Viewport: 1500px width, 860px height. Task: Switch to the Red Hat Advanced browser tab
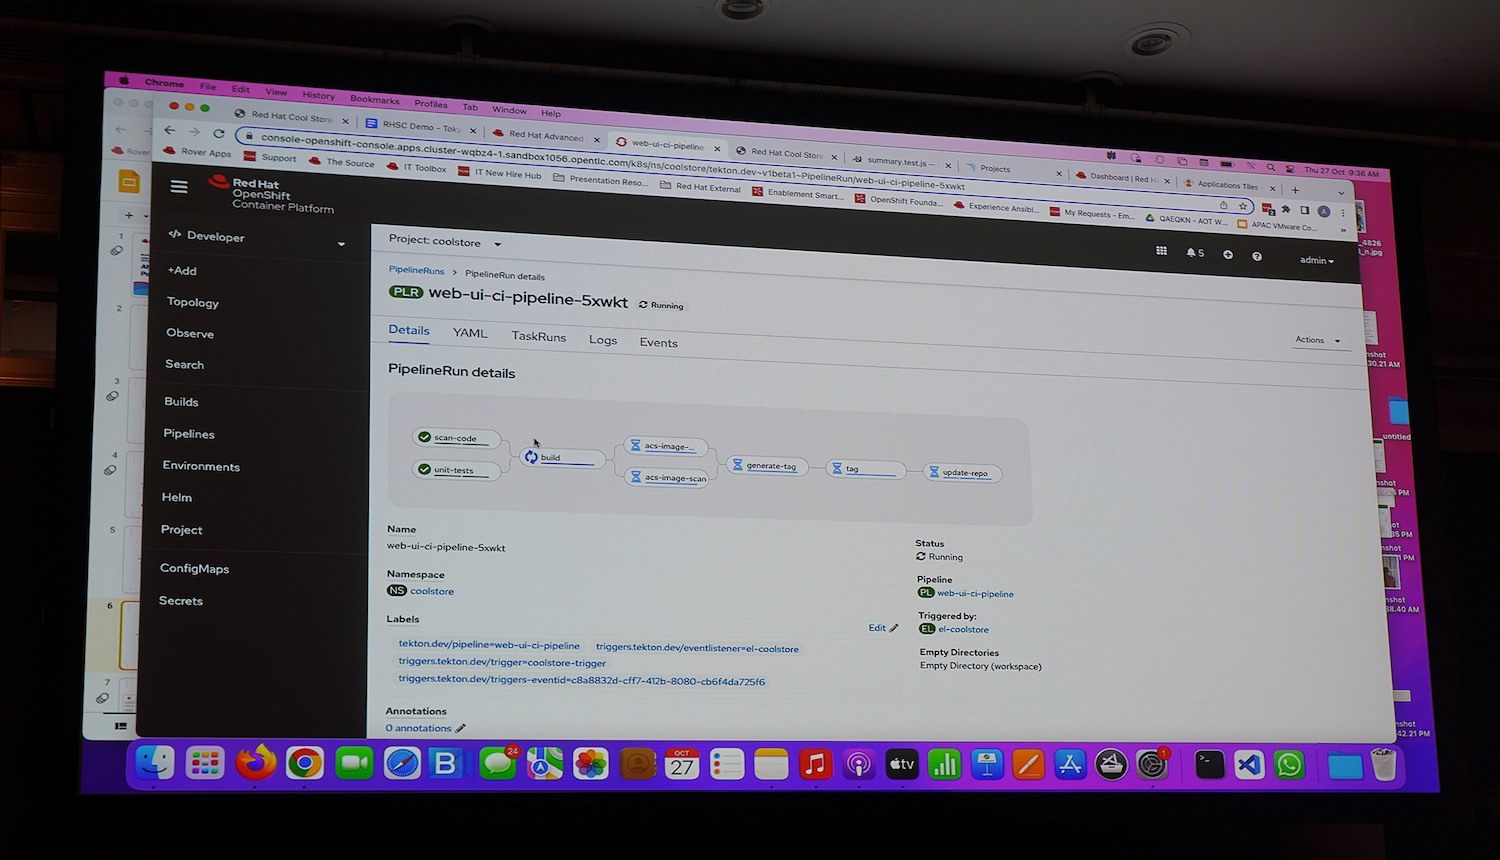[545, 135]
